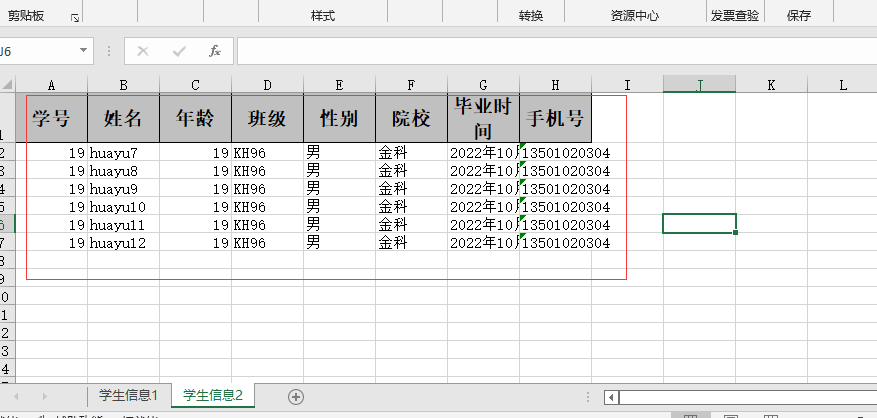Image resolution: width=877 pixels, height=418 pixels.
Task: Click the Confirm entry checkmark icon
Action: (x=179, y=51)
